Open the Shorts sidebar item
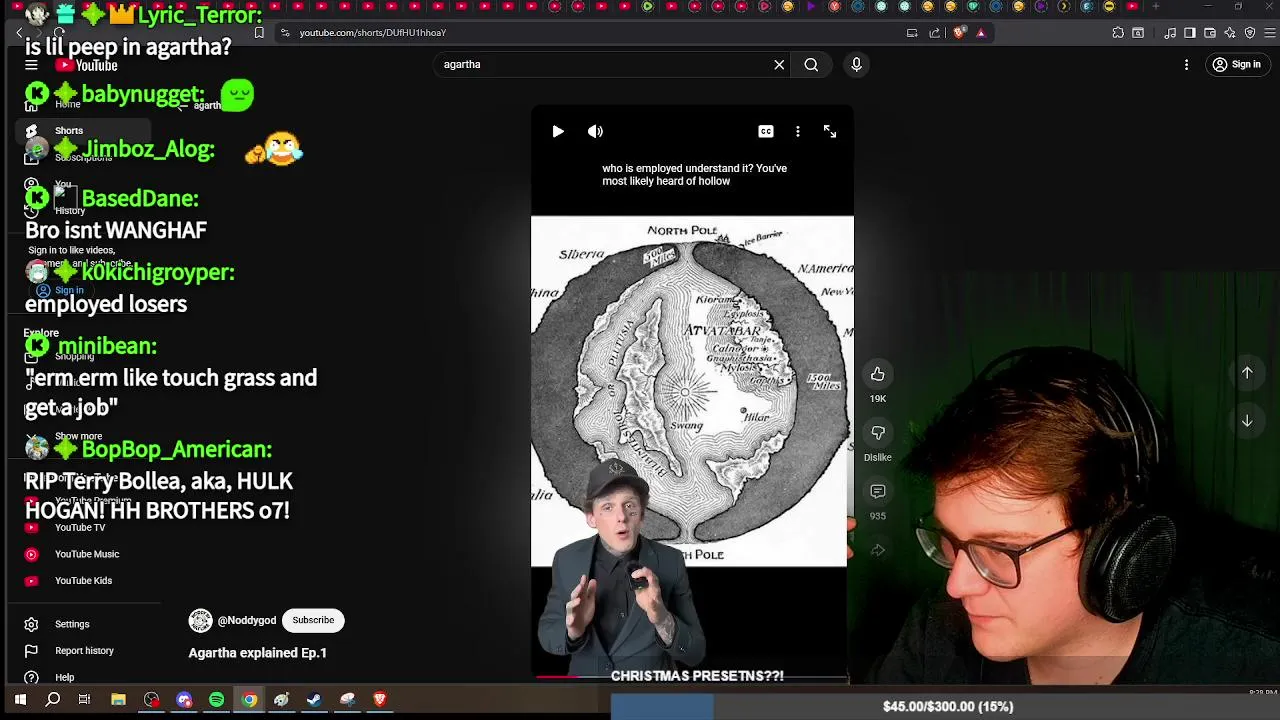The image size is (1280, 720). [x=83, y=131]
